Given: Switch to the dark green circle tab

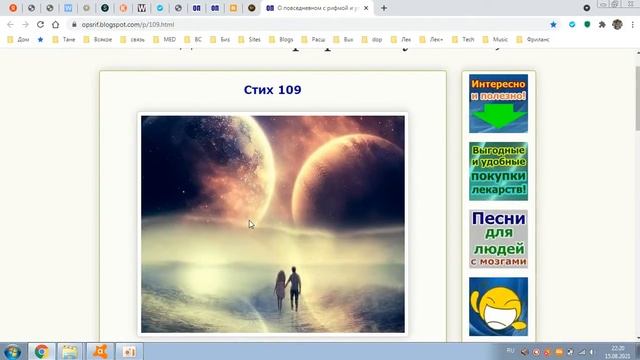Looking at the screenshot, I should click(x=105, y=8).
